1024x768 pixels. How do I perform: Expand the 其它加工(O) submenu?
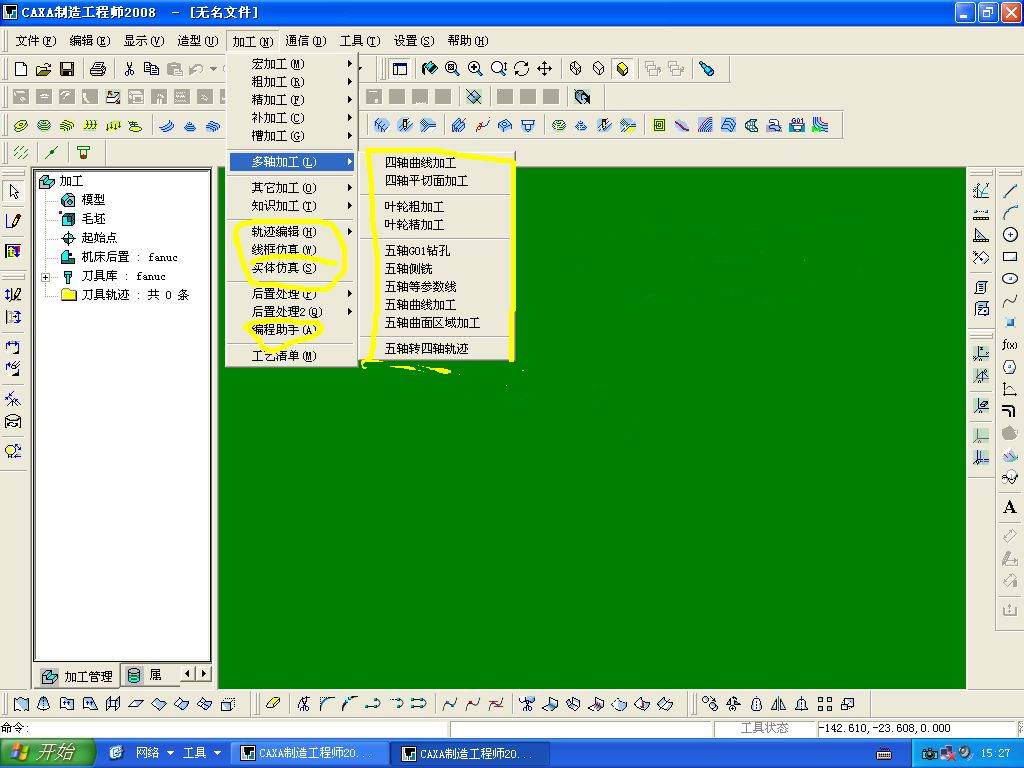tap(291, 188)
